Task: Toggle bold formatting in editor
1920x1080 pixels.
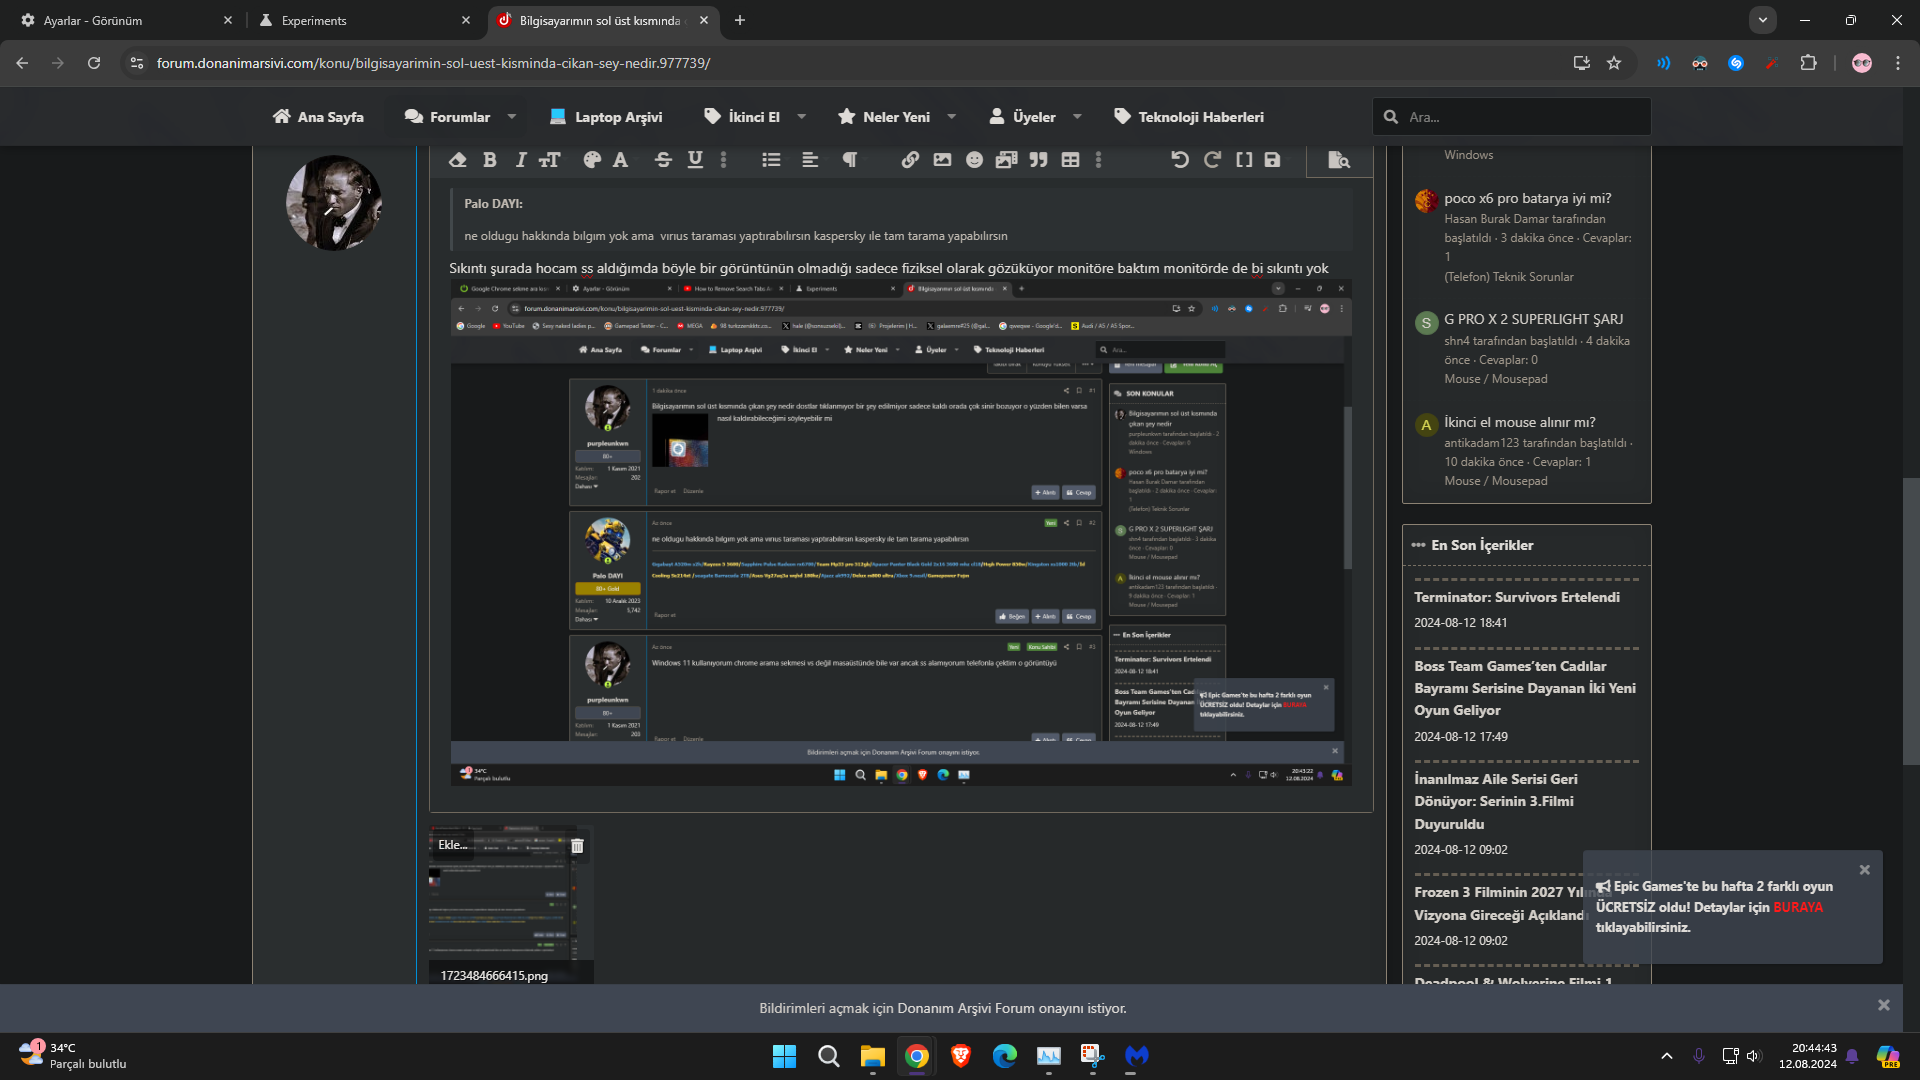Action: point(490,160)
